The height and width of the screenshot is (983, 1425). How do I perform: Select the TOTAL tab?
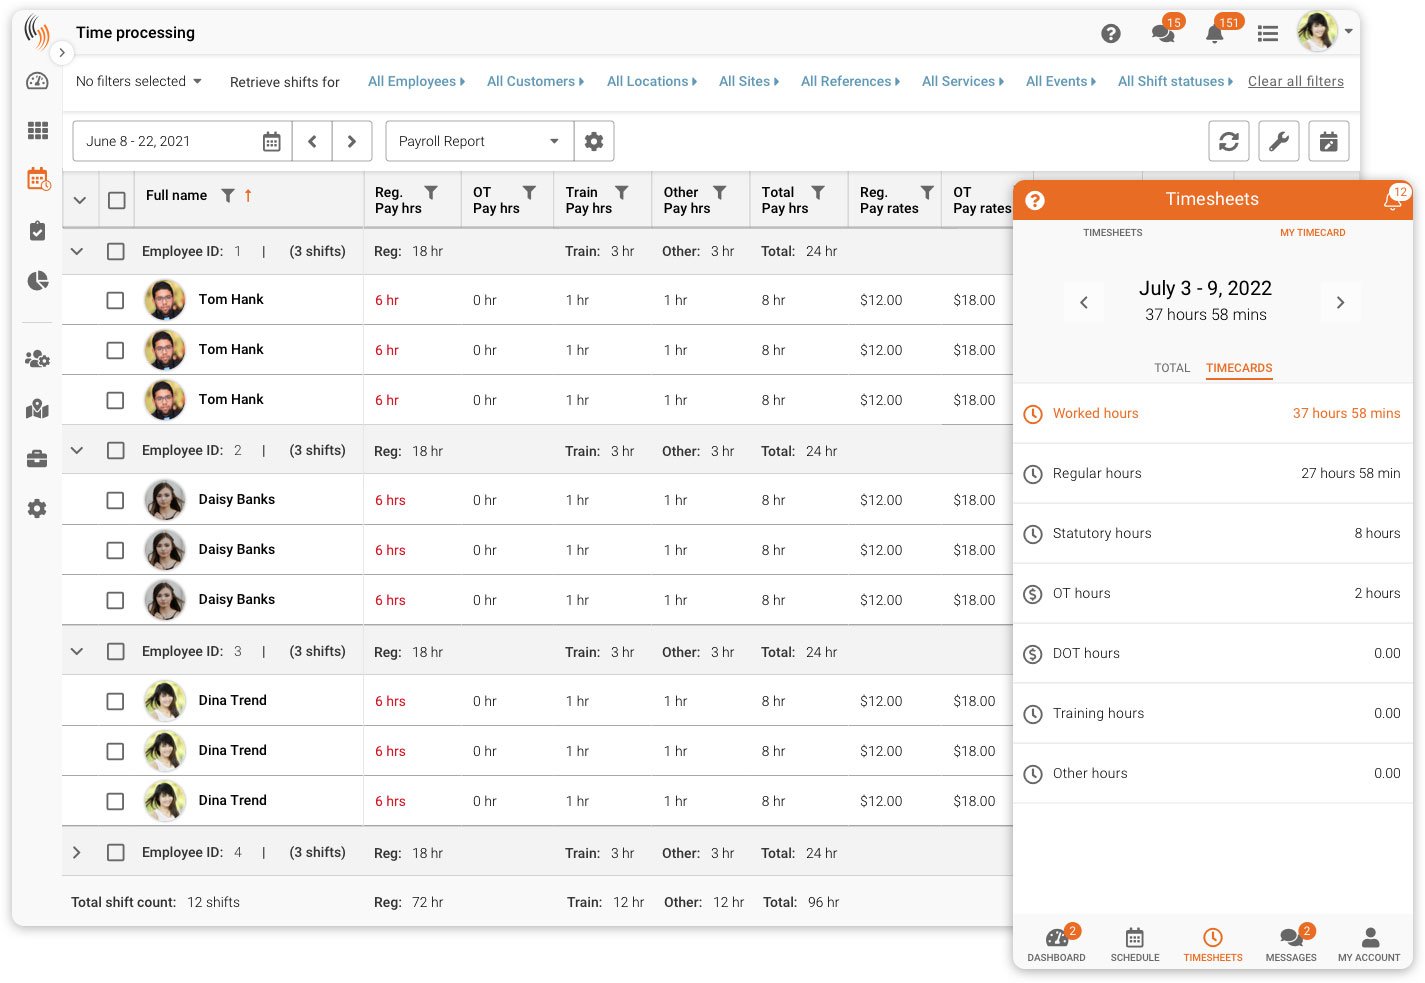click(x=1172, y=368)
